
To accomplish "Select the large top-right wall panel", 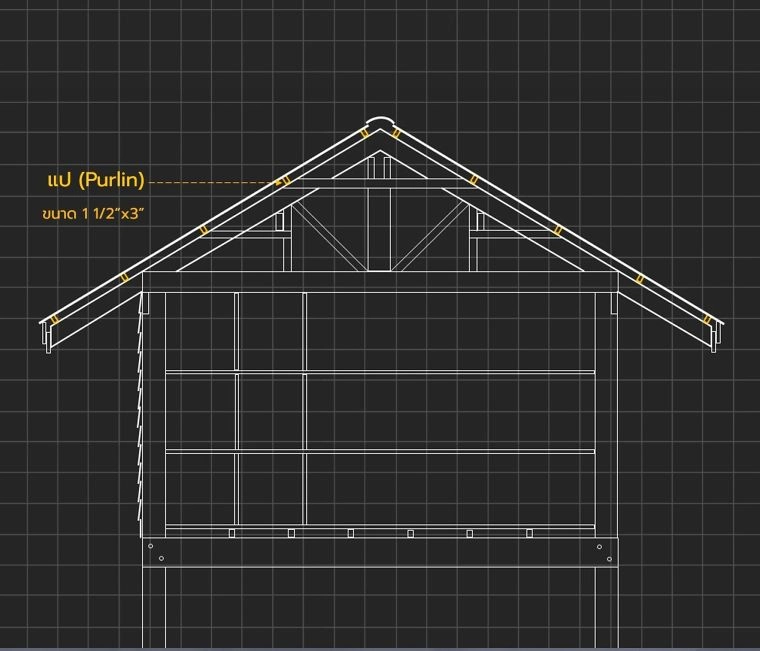I will [450, 332].
